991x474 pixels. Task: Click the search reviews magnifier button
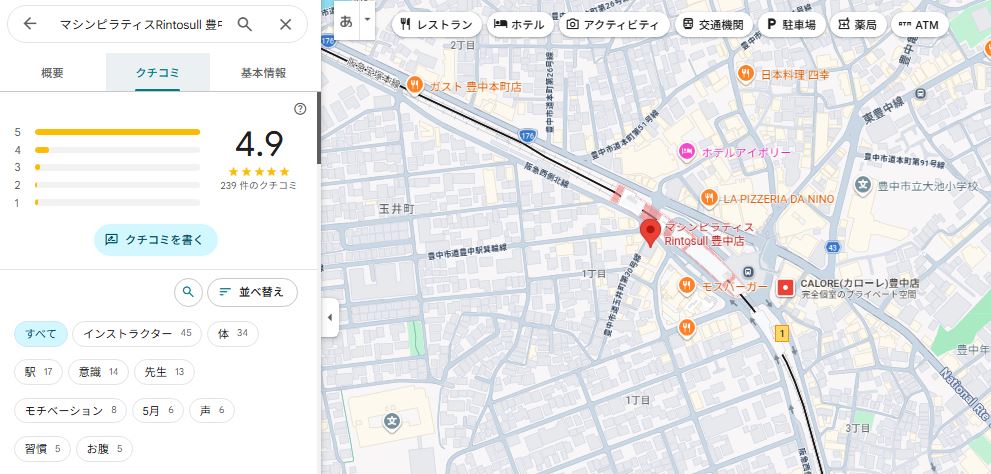point(187,292)
